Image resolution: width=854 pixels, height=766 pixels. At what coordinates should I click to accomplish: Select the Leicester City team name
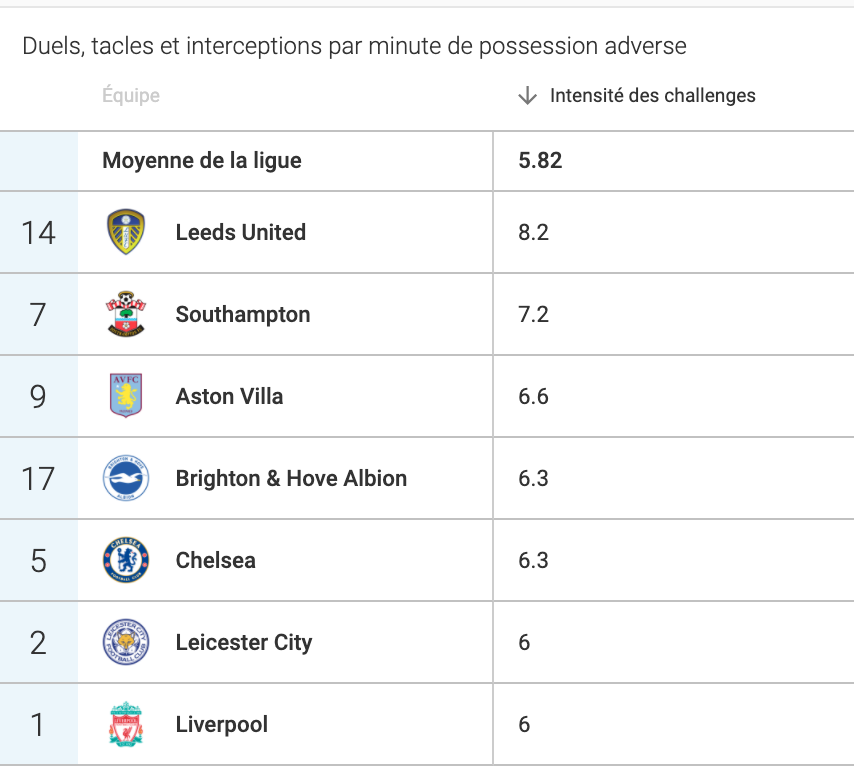(x=244, y=642)
